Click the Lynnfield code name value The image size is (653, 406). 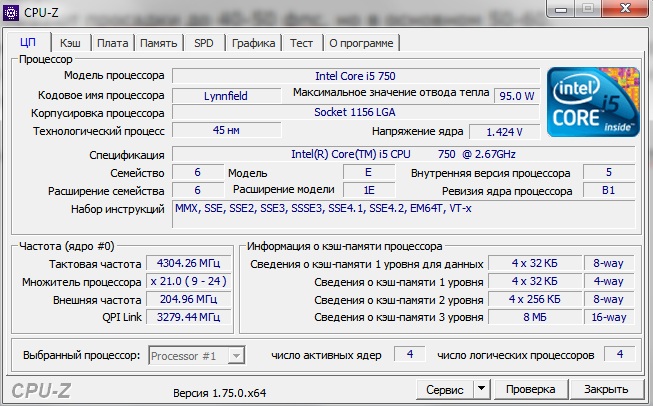[x=226, y=96]
